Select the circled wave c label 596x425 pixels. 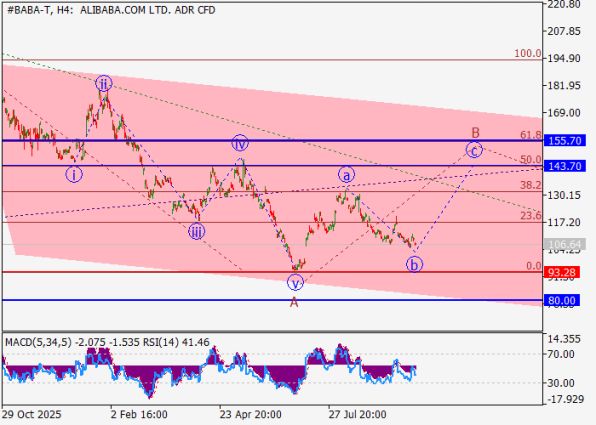(x=474, y=150)
